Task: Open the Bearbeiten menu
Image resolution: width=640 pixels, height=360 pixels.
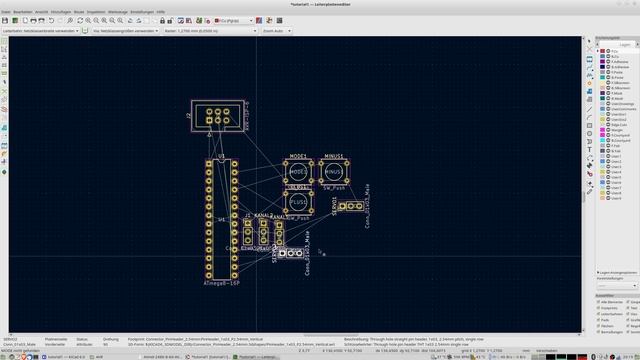Action: pos(23,12)
